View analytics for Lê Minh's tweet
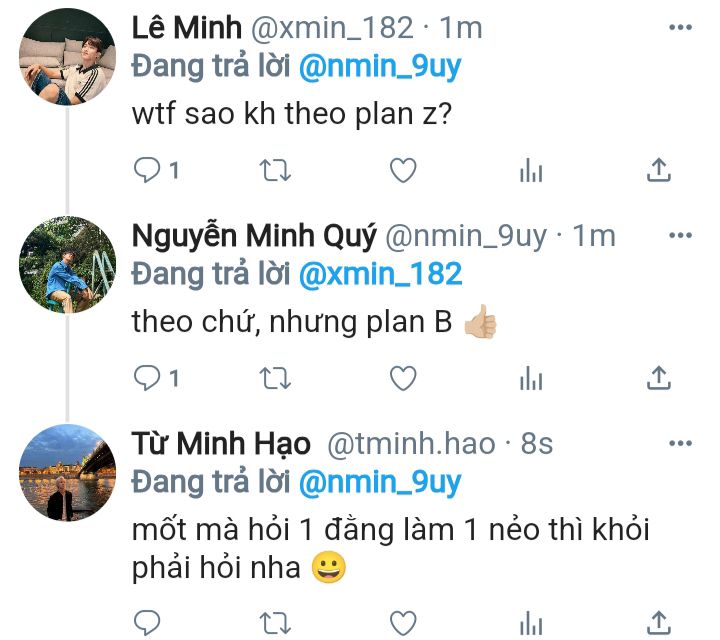The height and width of the screenshot is (640, 720). [531, 171]
